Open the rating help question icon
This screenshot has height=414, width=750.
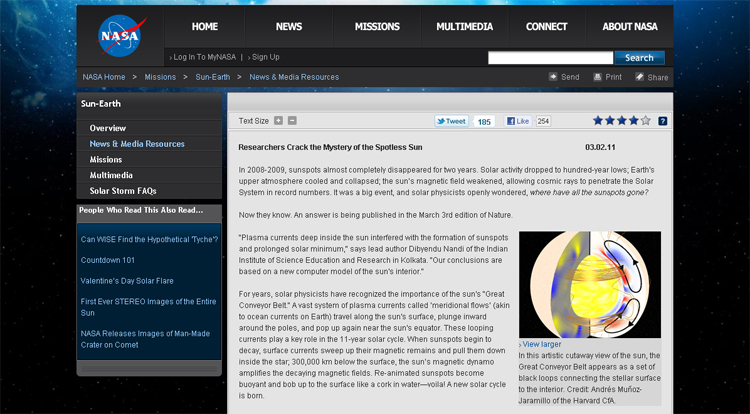click(662, 121)
